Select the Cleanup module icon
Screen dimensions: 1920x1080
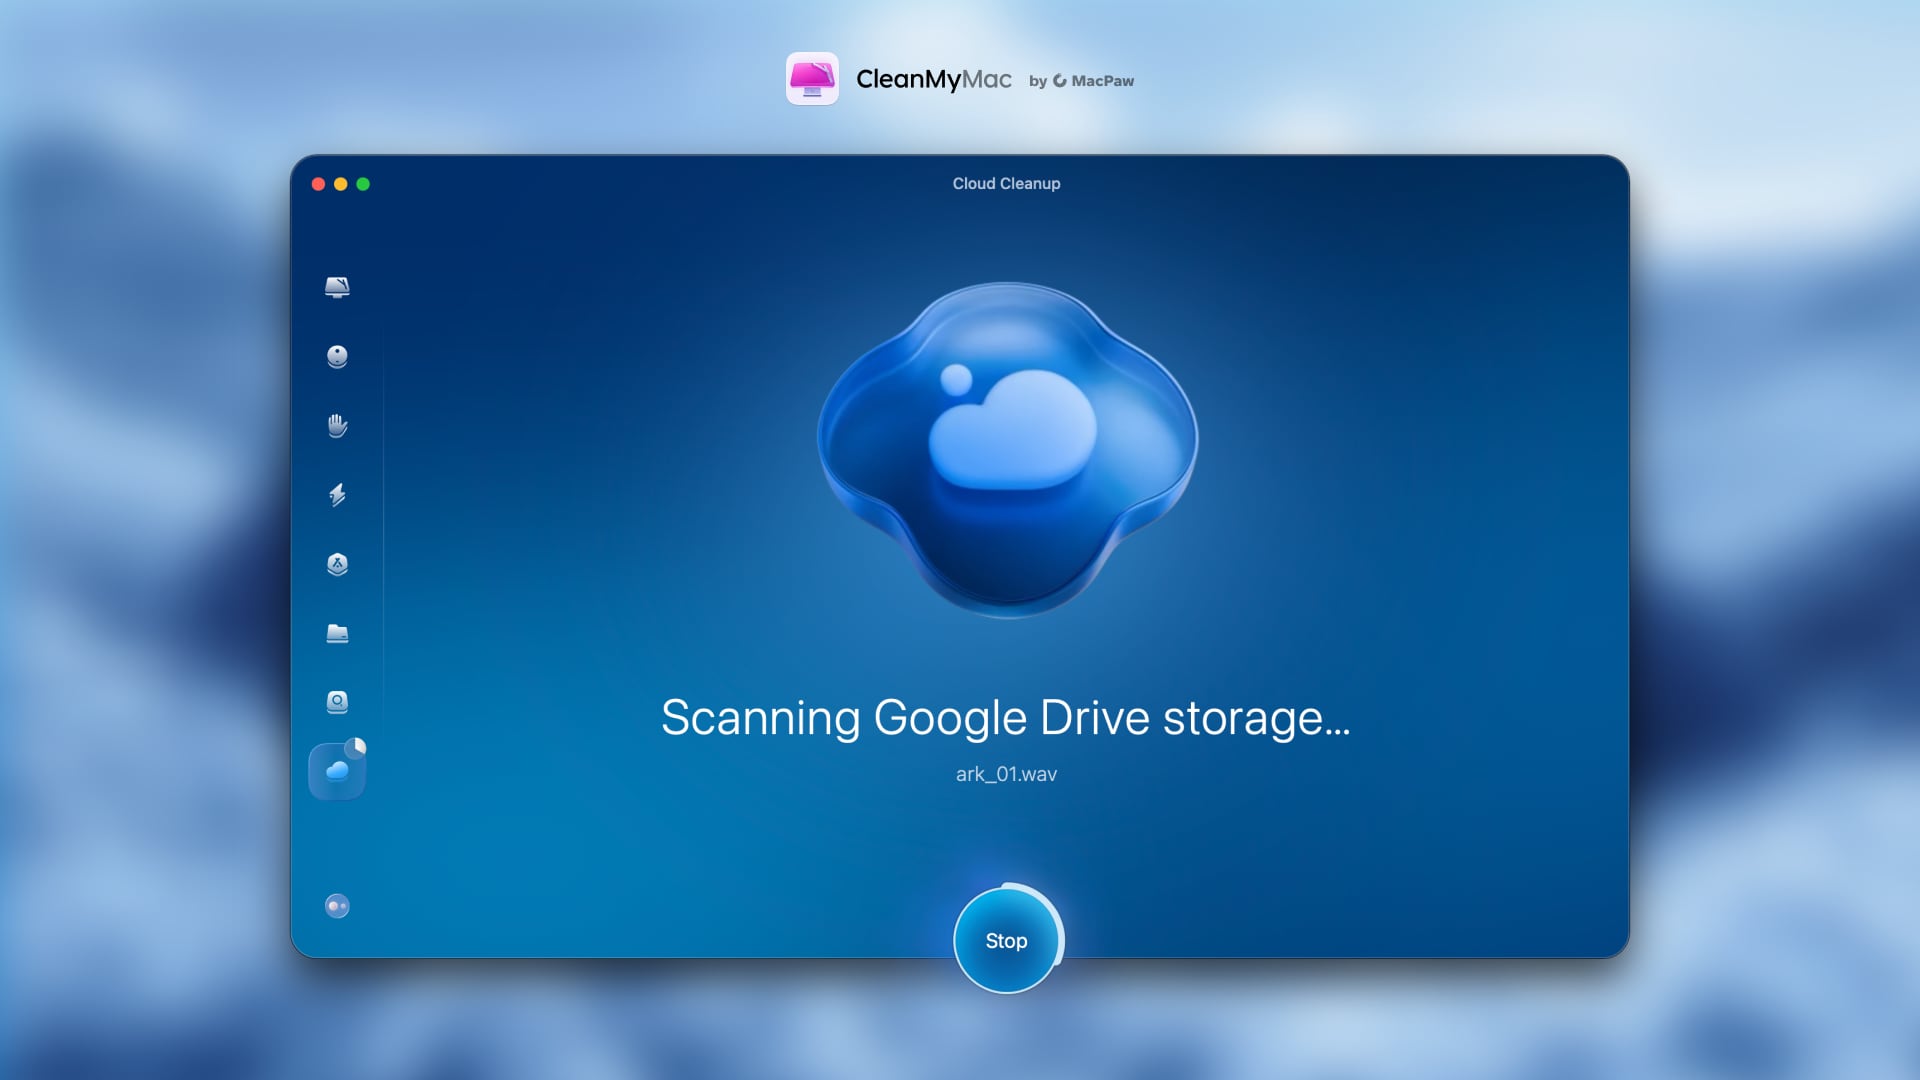point(338,357)
